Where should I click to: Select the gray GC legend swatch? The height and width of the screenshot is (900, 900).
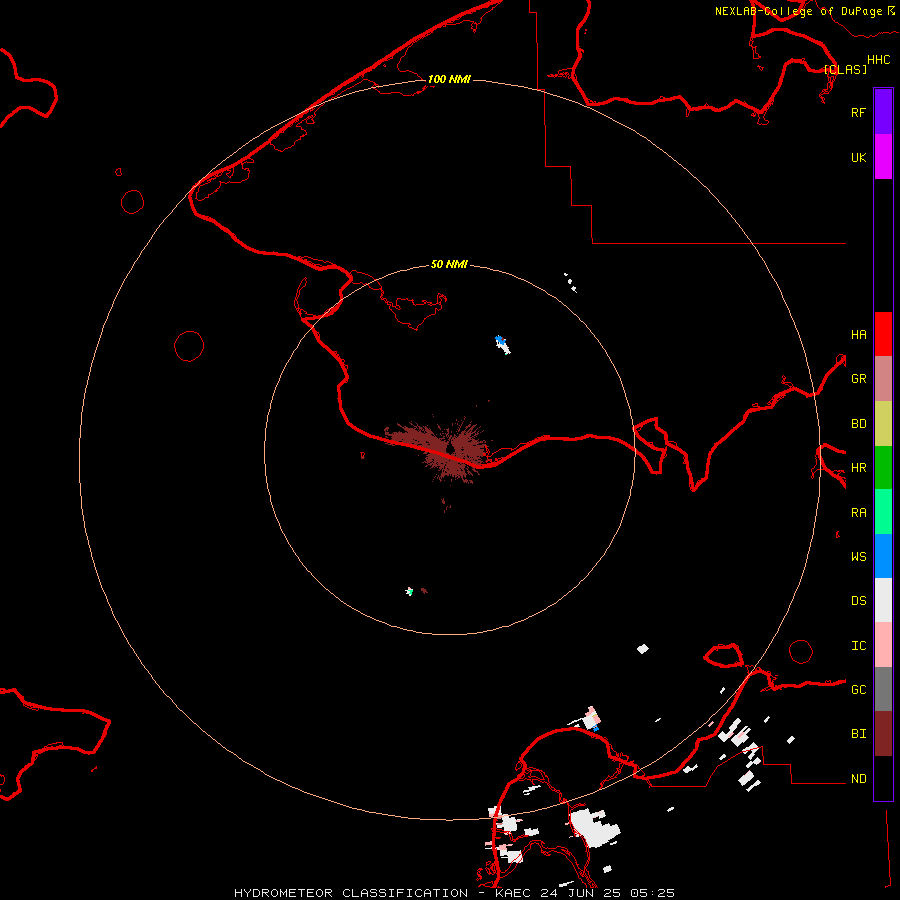(883, 689)
